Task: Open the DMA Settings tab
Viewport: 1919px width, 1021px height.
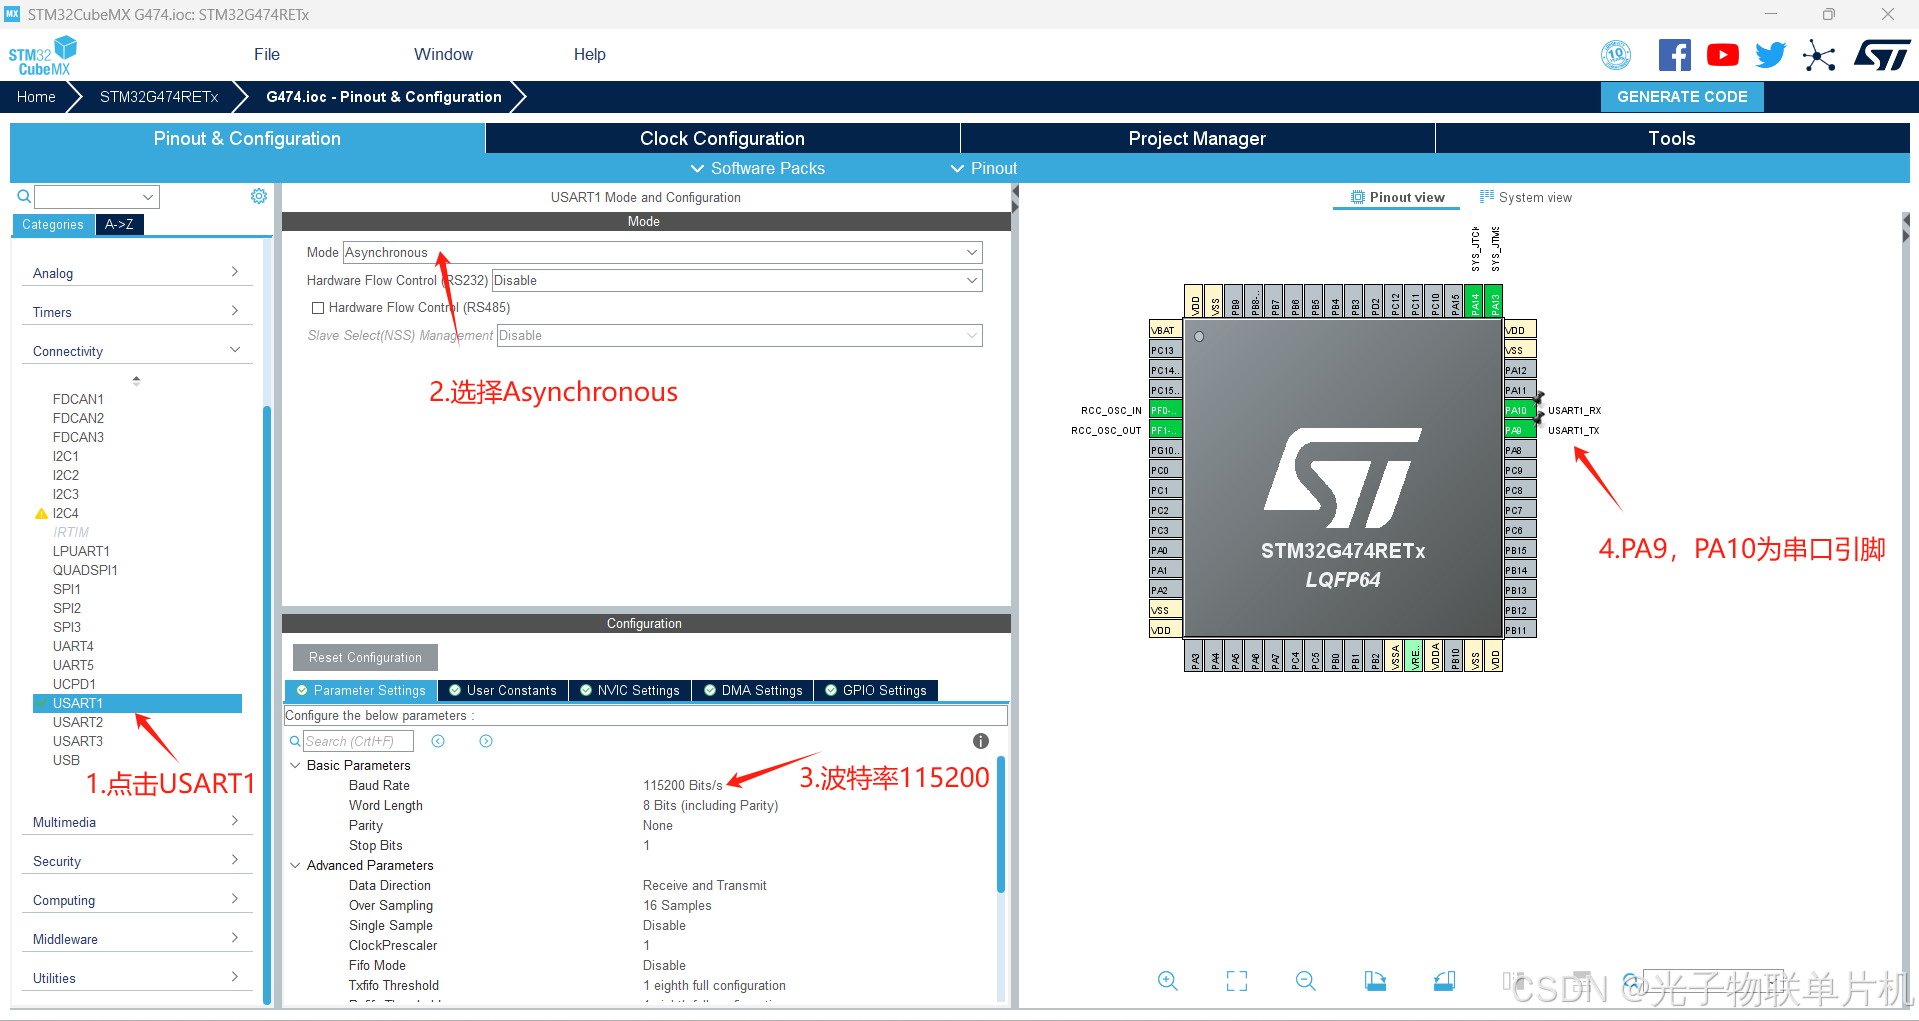Action: (x=753, y=690)
